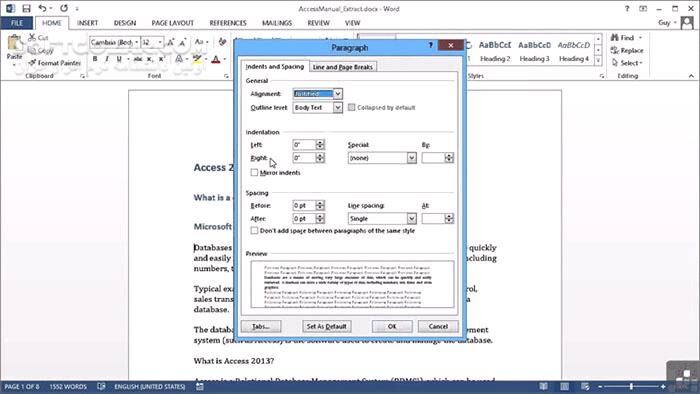Open the proofing status icon

pyautogui.click(x=101, y=386)
